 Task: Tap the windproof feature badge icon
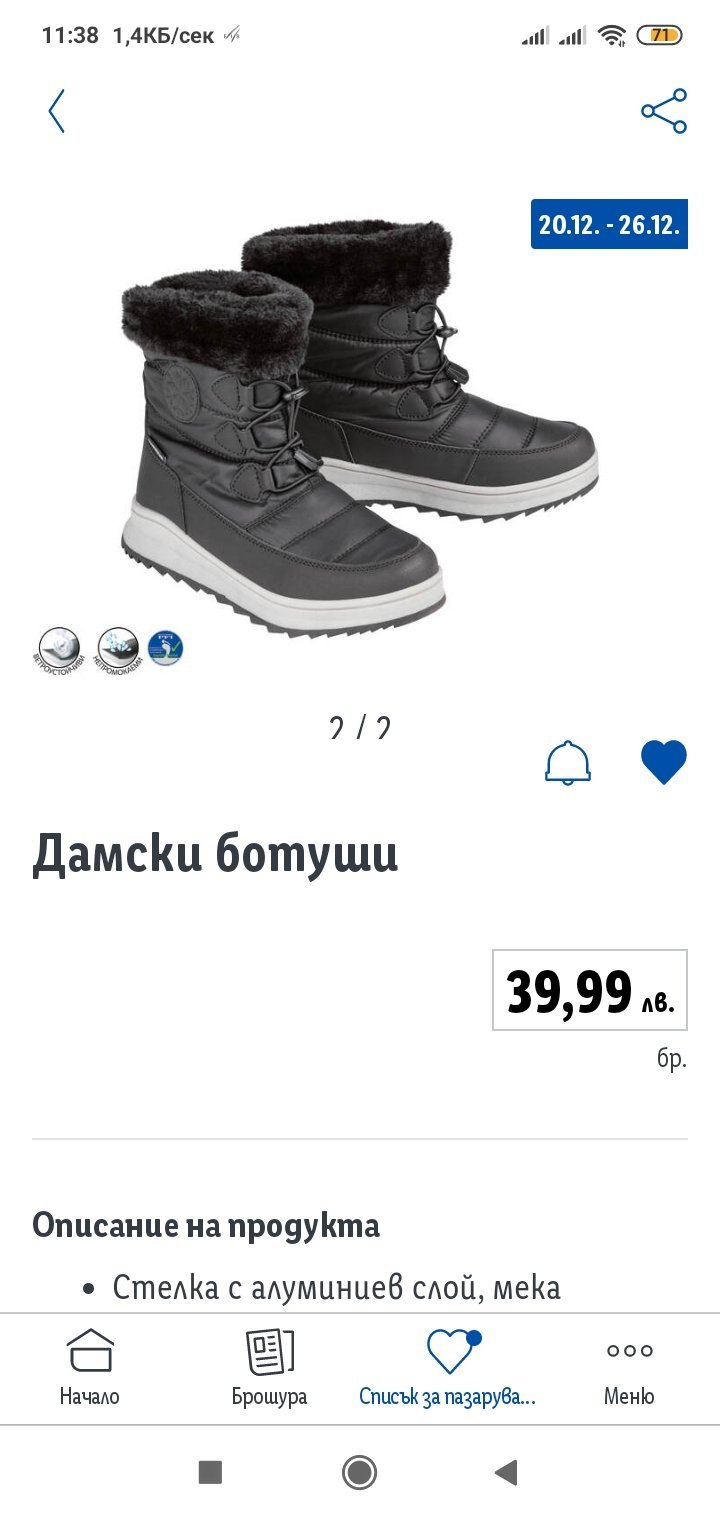(57, 650)
